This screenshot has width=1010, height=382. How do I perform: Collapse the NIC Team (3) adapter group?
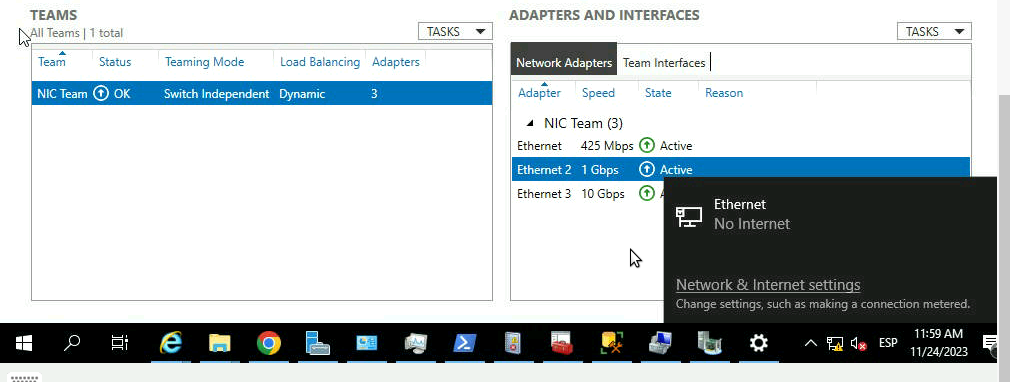530,123
